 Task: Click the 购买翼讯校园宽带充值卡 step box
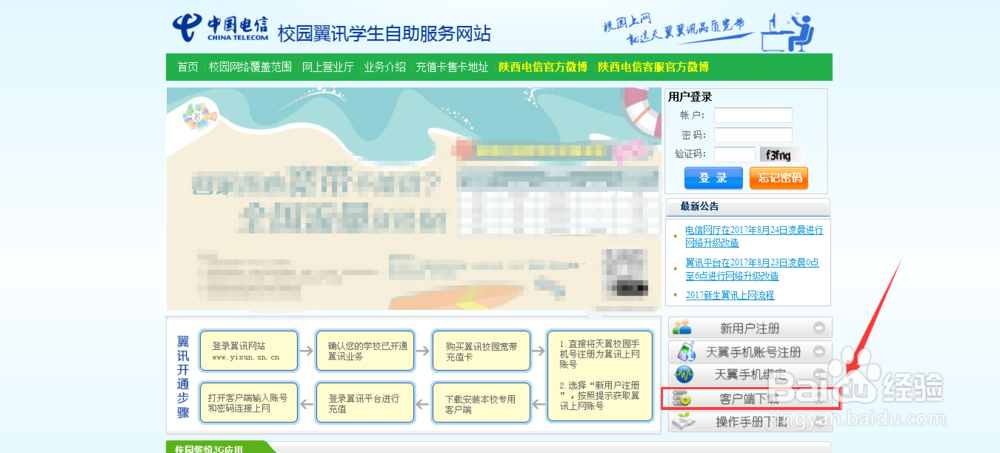pyautogui.click(x=481, y=351)
